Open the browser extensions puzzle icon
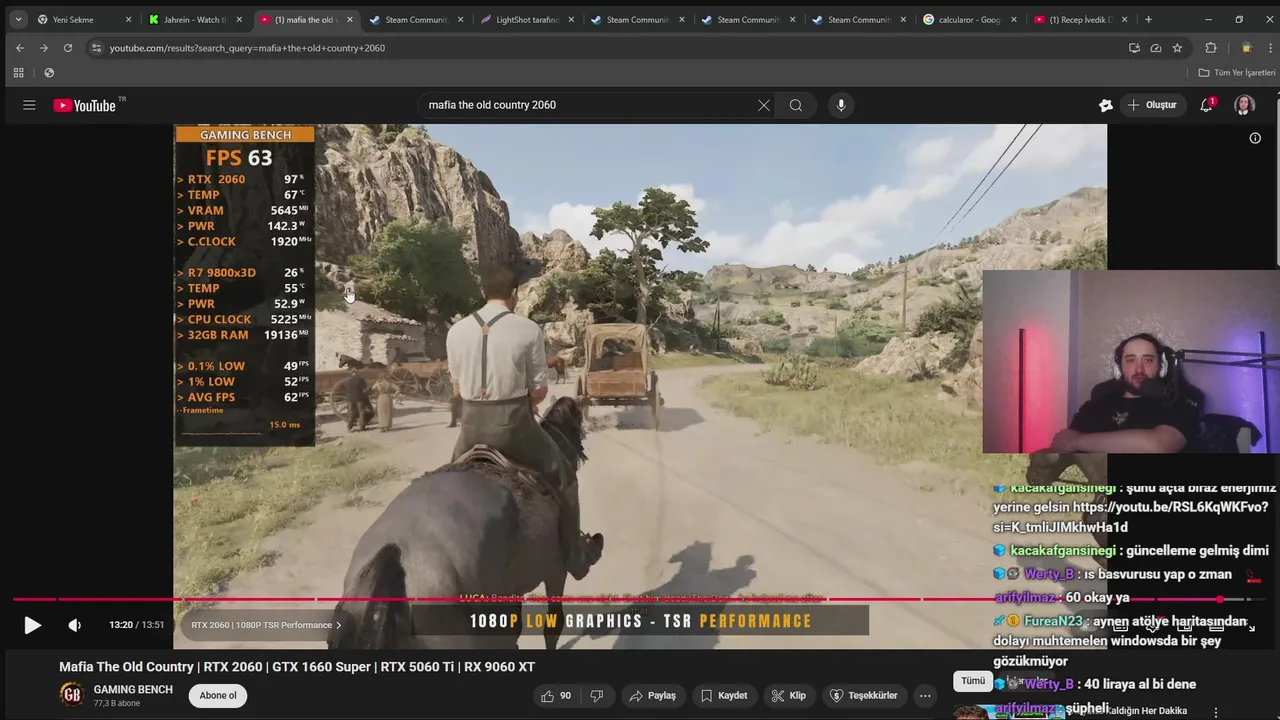The image size is (1280, 720). click(1211, 48)
